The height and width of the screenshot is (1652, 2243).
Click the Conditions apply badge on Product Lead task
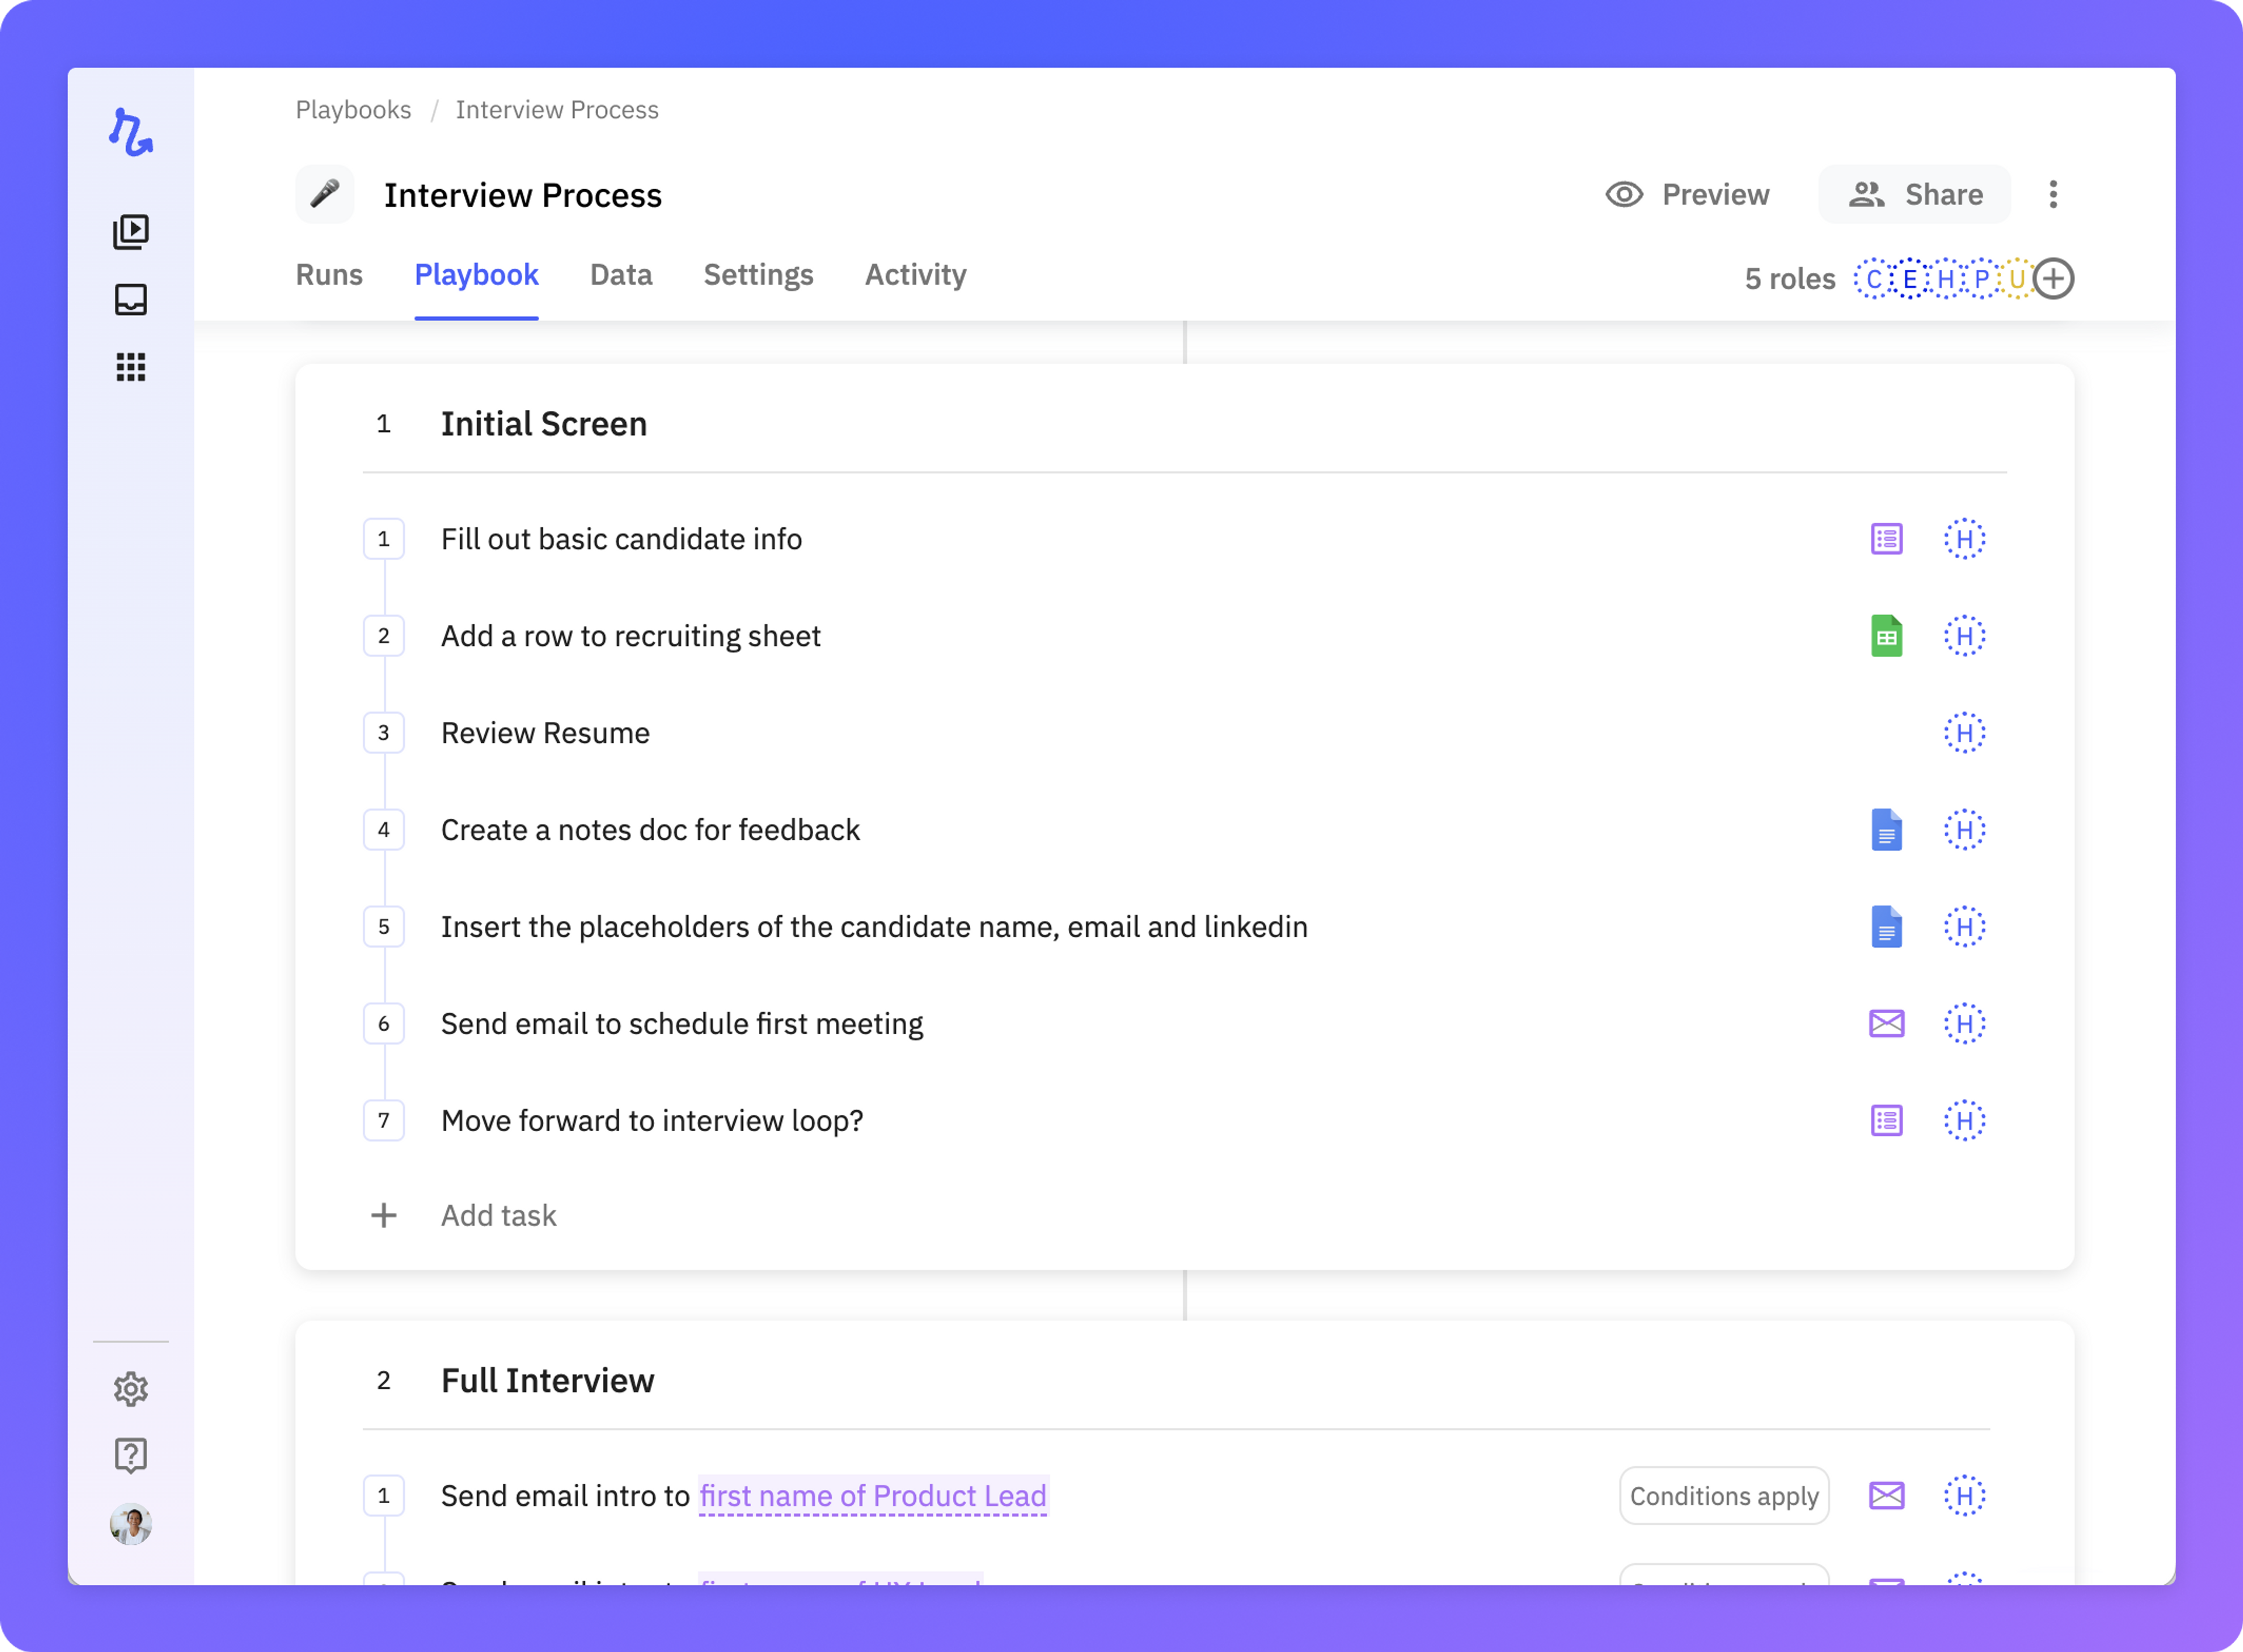tap(1724, 1496)
